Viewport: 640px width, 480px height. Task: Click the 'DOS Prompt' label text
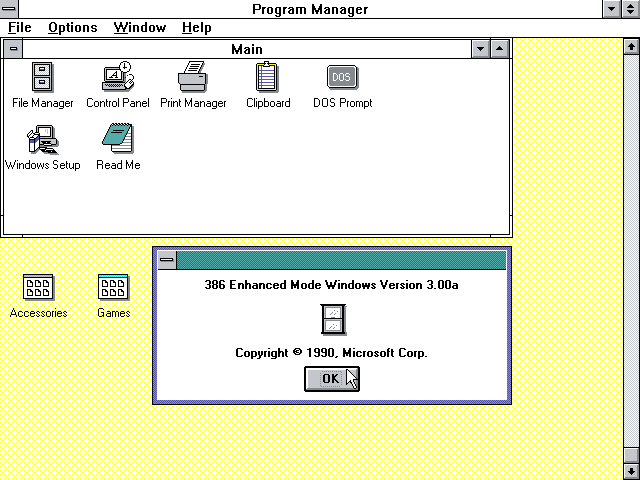tap(343, 103)
